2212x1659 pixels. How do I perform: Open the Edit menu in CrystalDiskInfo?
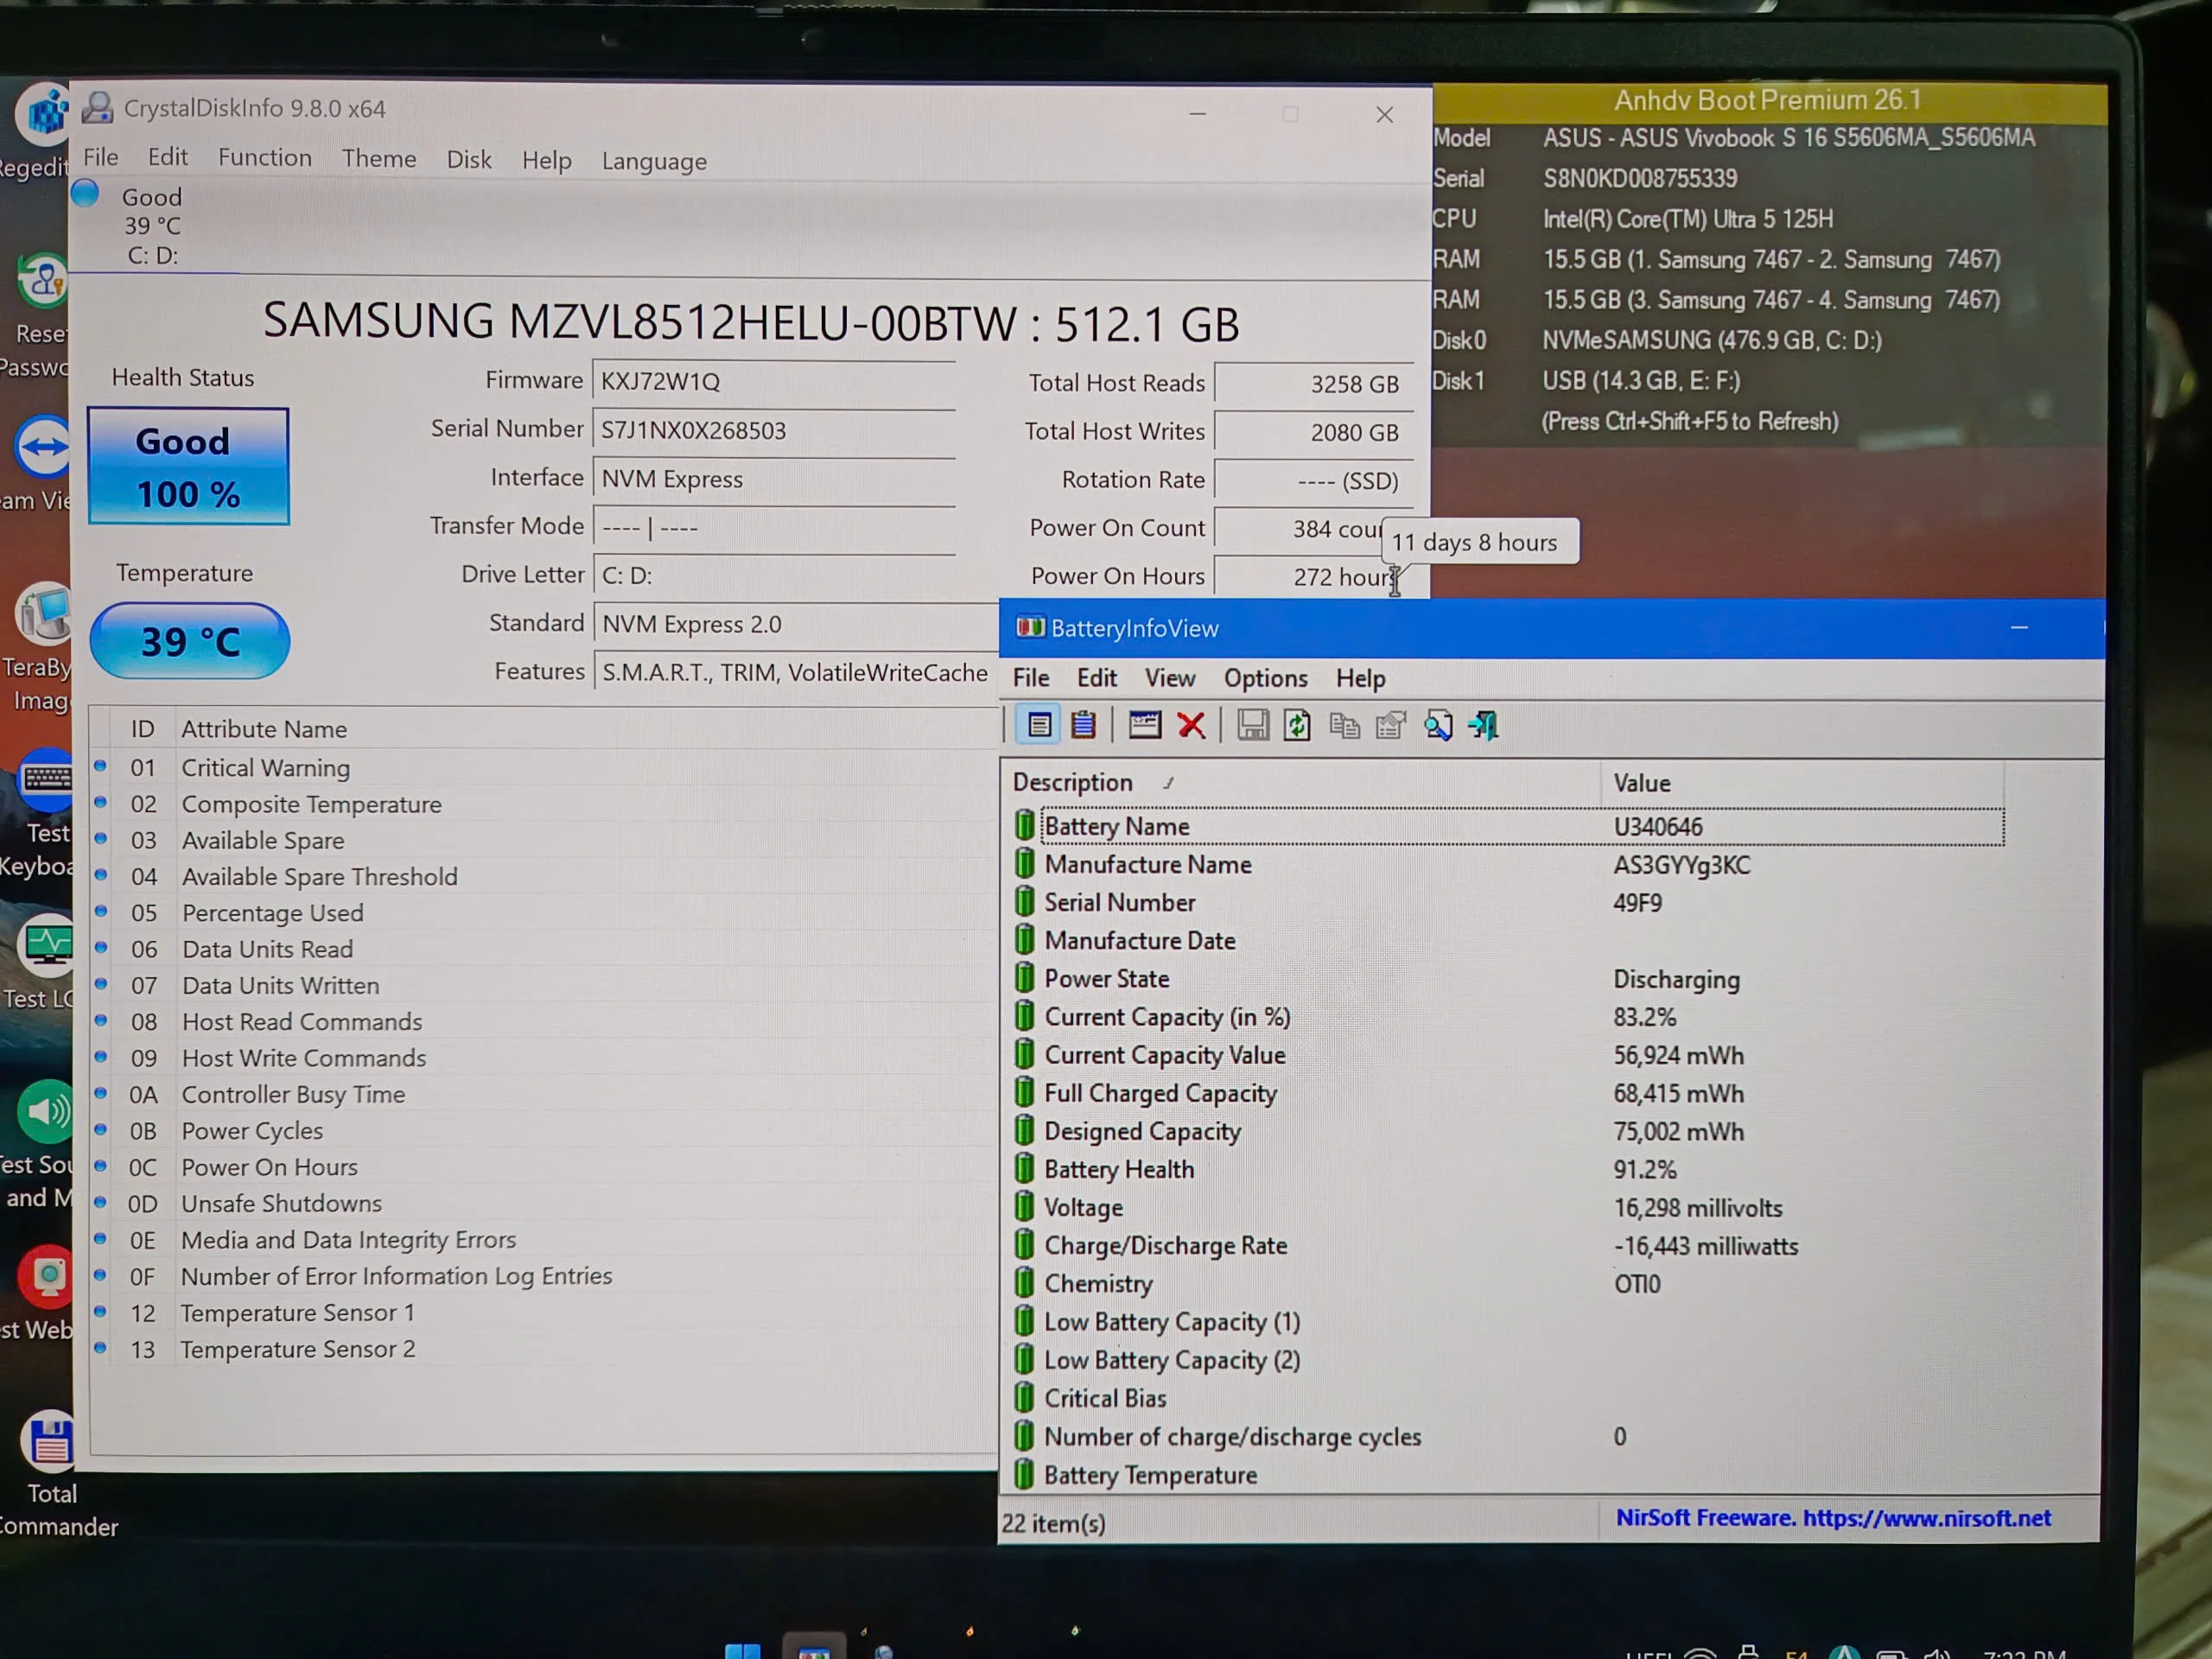pyautogui.click(x=167, y=157)
